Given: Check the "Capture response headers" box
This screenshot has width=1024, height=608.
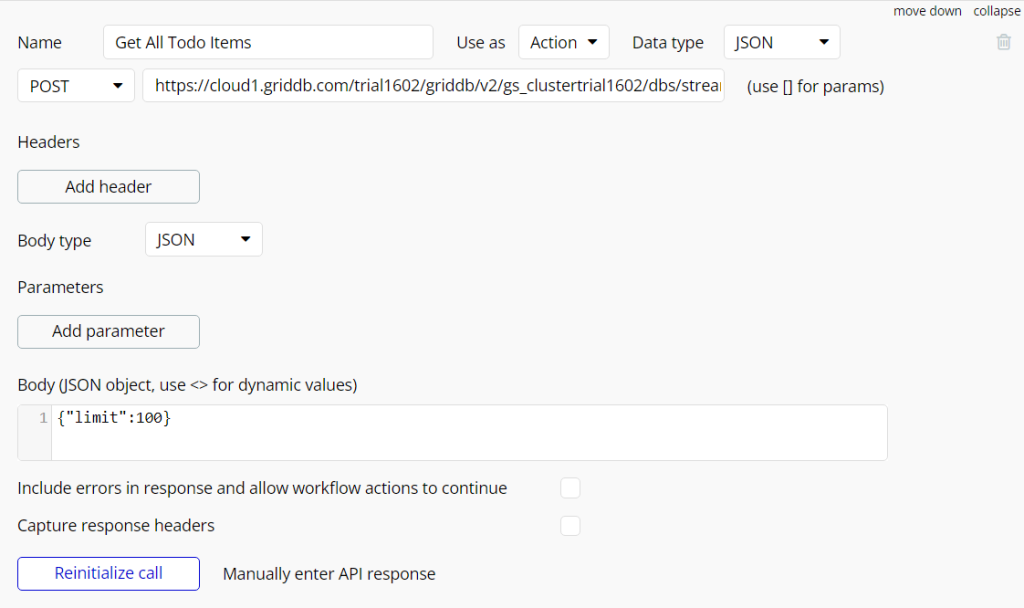Looking at the screenshot, I should (x=570, y=525).
